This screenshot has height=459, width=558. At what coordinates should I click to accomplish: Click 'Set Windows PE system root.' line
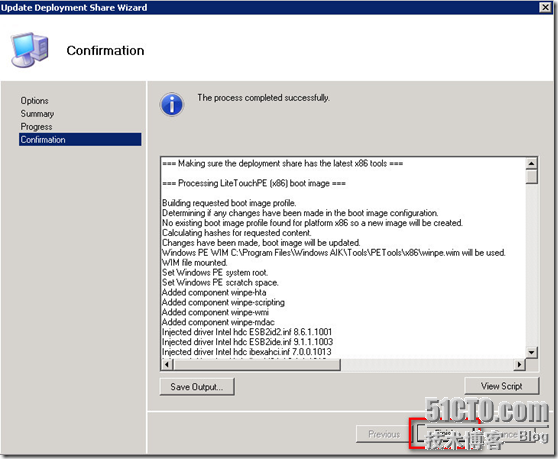(x=215, y=273)
